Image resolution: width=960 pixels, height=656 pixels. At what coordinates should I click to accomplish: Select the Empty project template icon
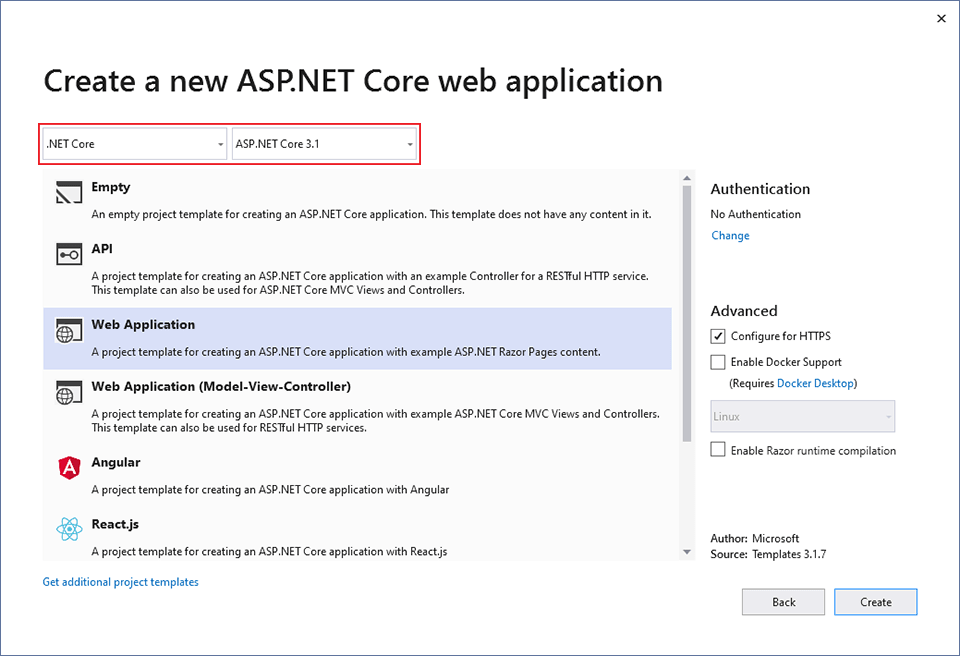coord(68,192)
